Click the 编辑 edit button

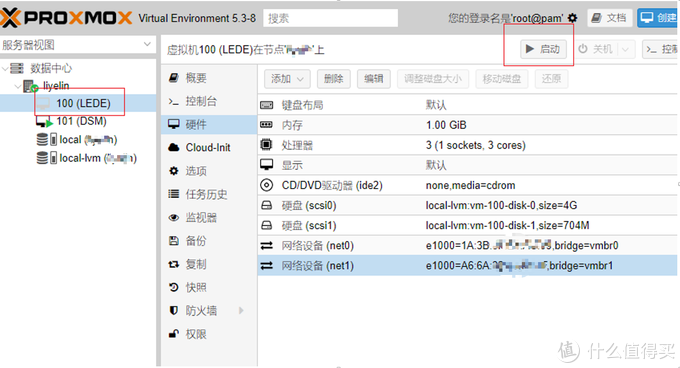(x=373, y=79)
